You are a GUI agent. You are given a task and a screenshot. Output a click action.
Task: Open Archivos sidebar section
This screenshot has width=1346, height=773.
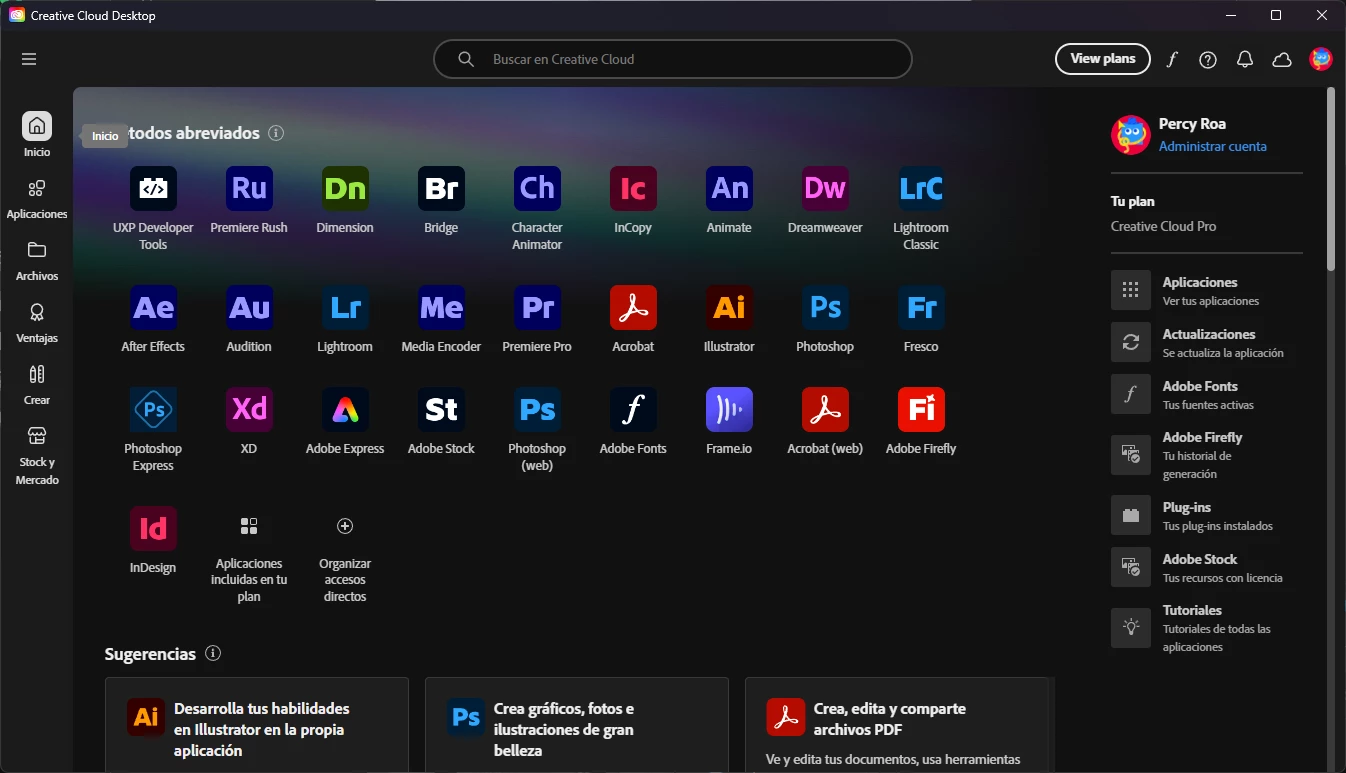(x=37, y=260)
